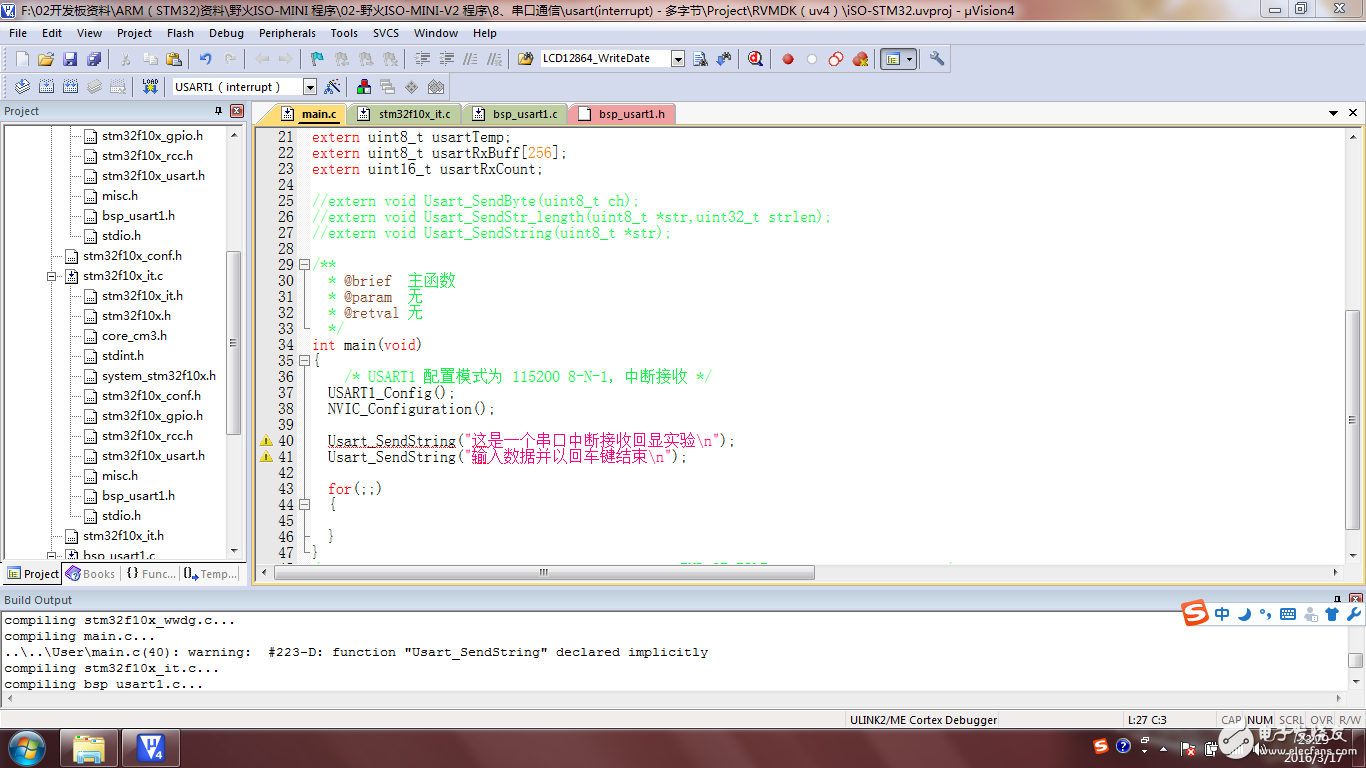This screenshot has width=1366, height=768.
Task: Open the Flash menu
Action: [180, 33]
